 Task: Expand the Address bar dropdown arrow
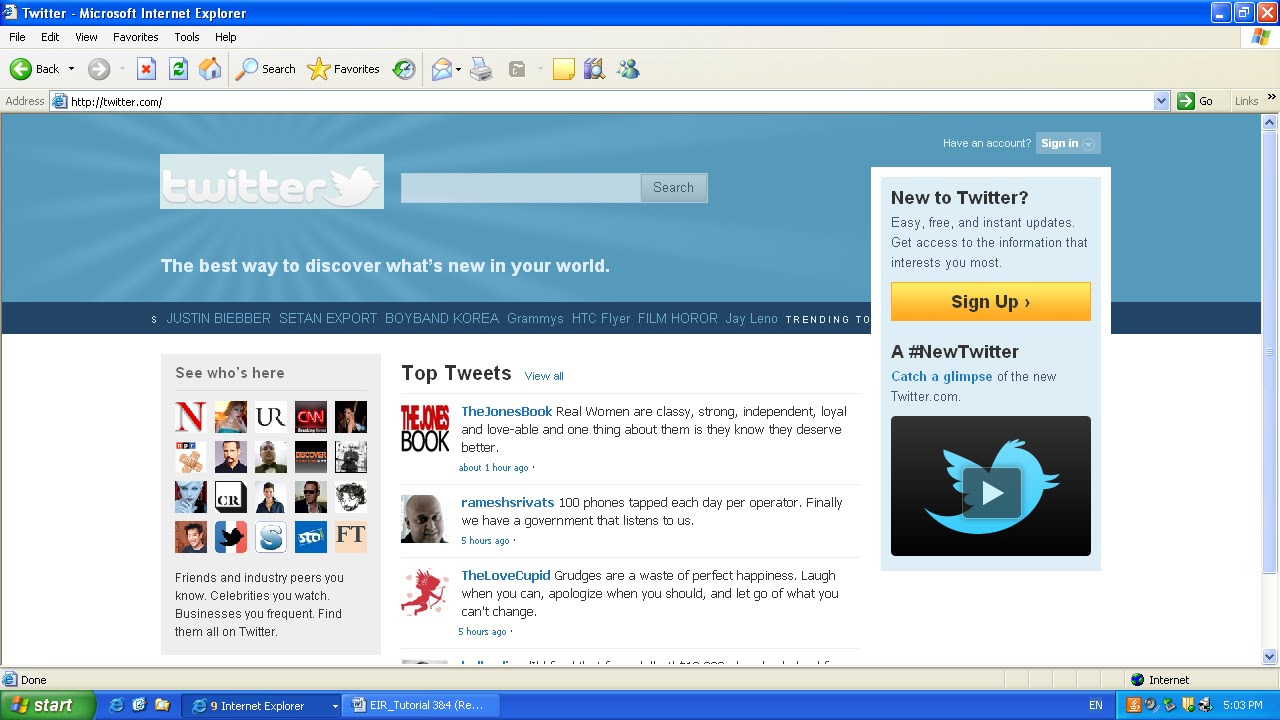pyautogui.click(x=1161, y=101)
